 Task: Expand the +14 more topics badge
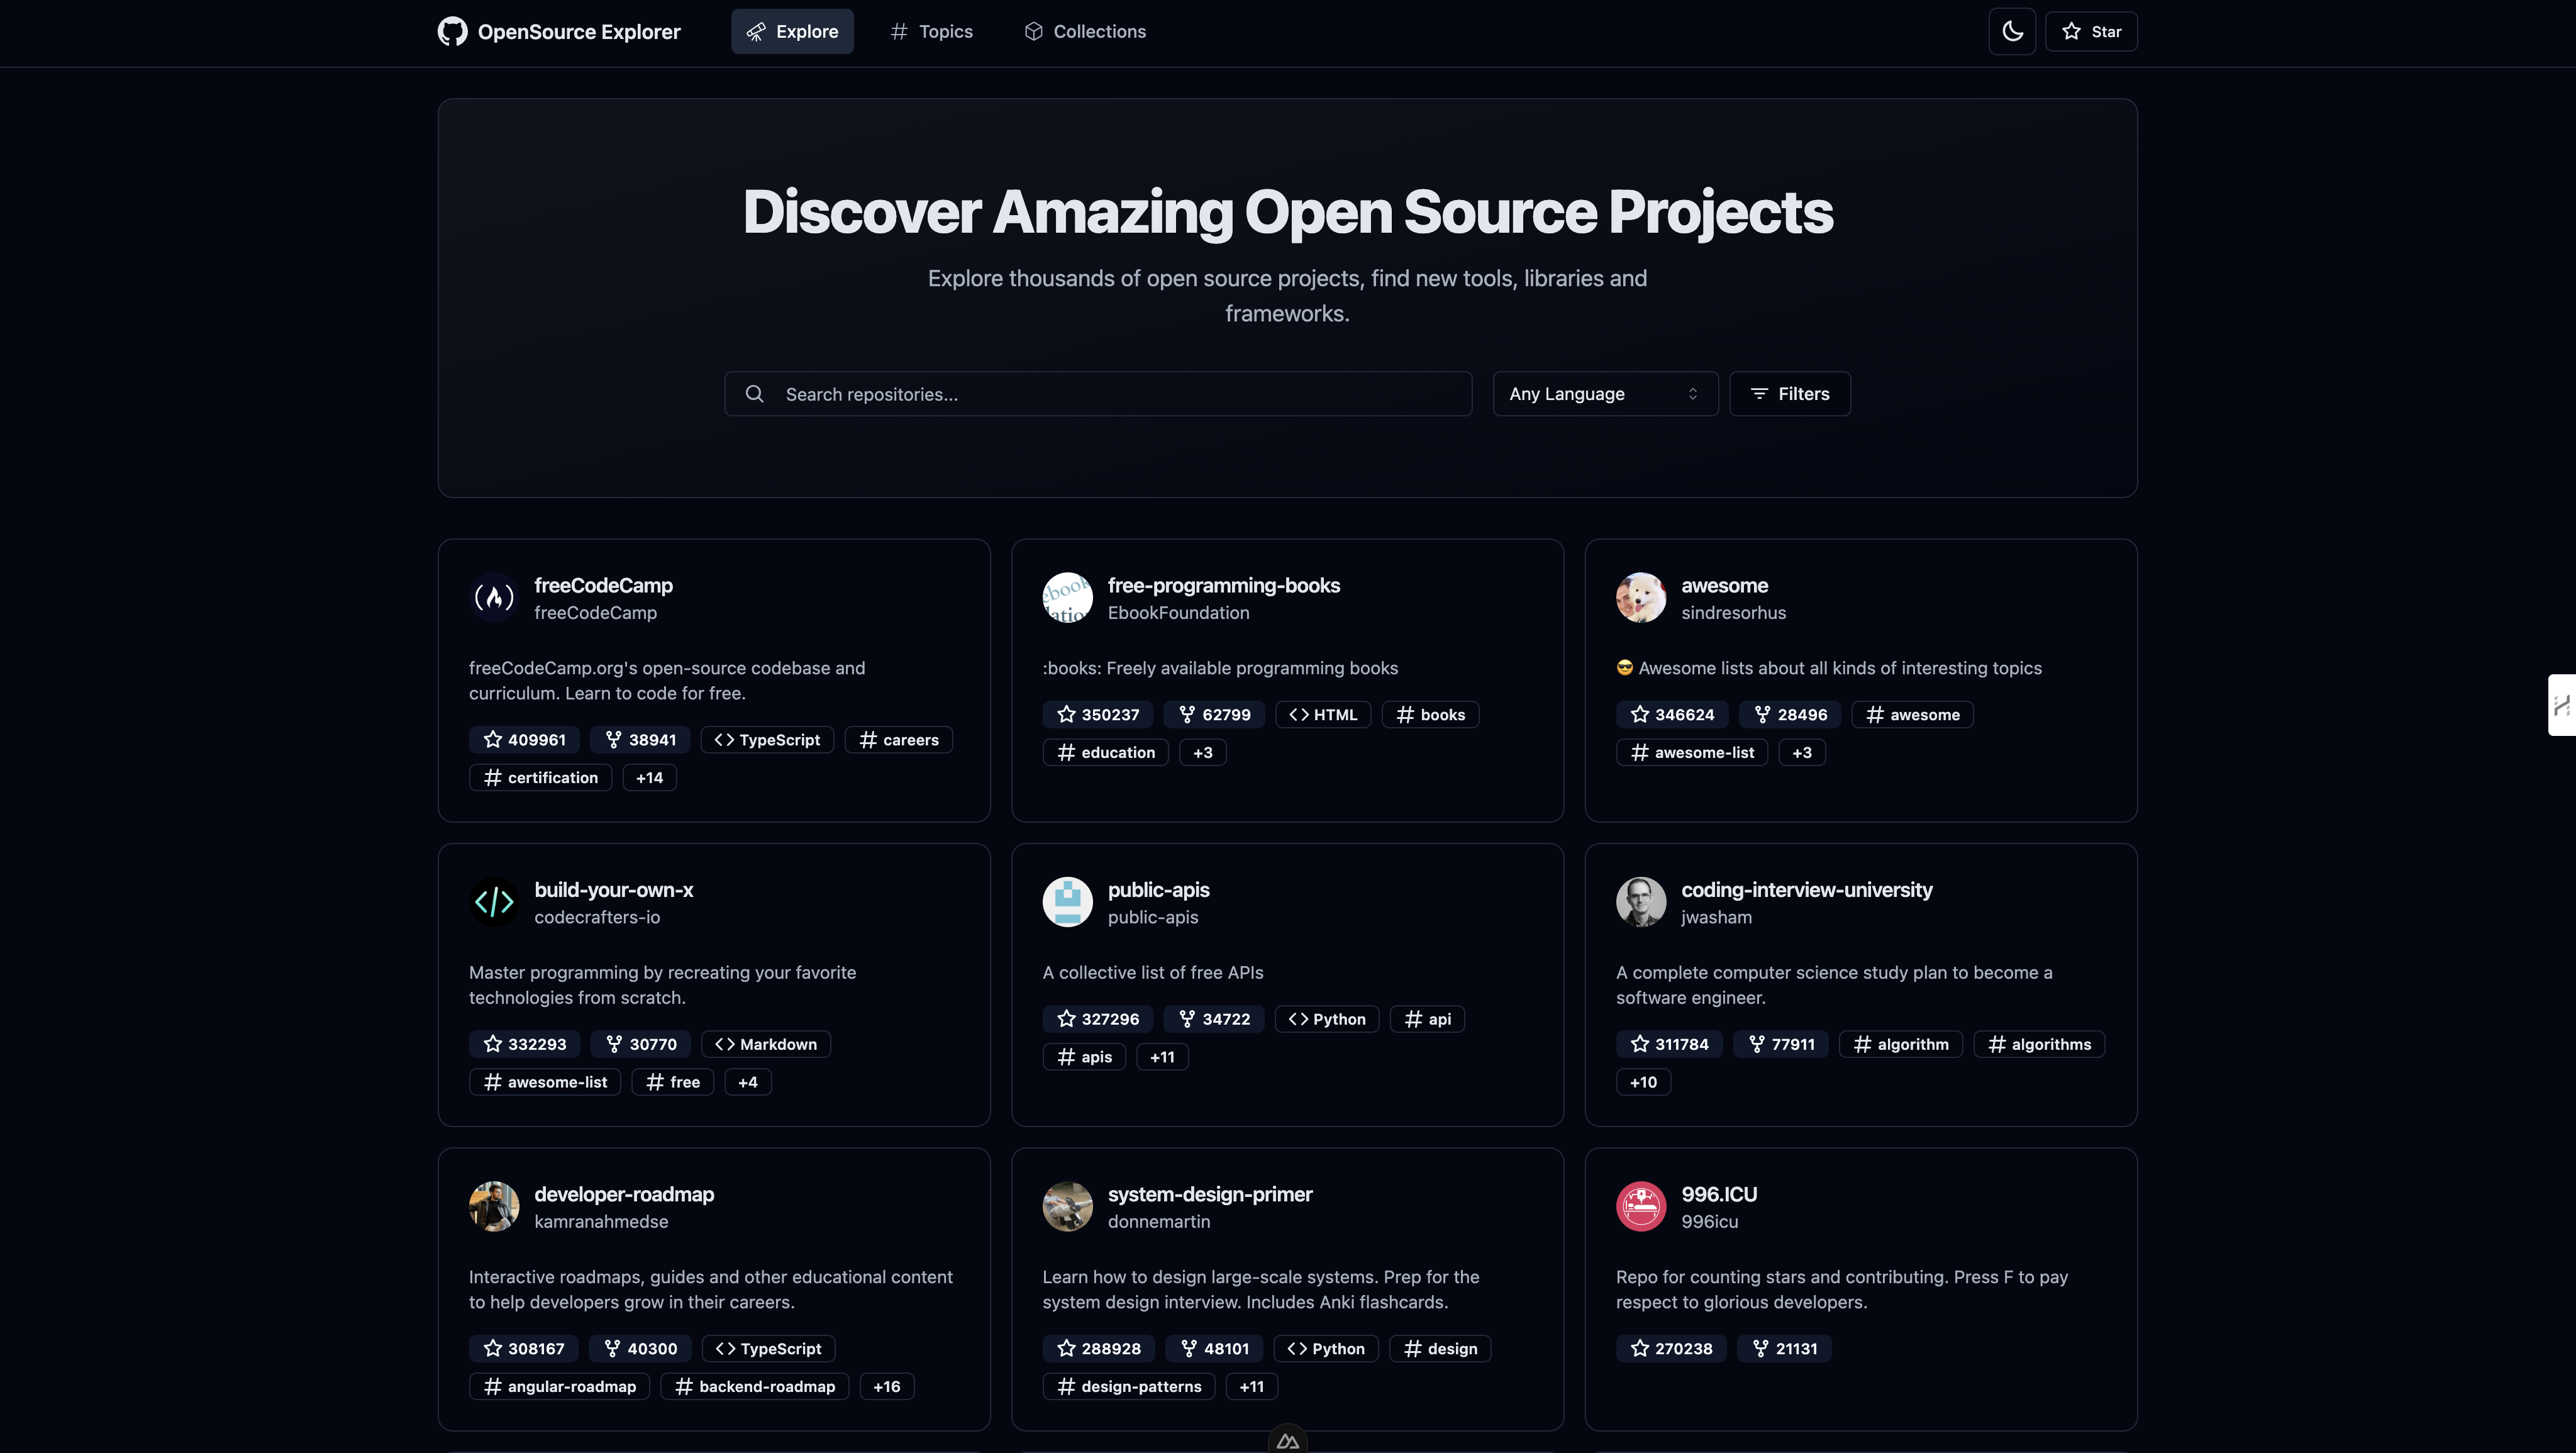[x=649, y=778]
